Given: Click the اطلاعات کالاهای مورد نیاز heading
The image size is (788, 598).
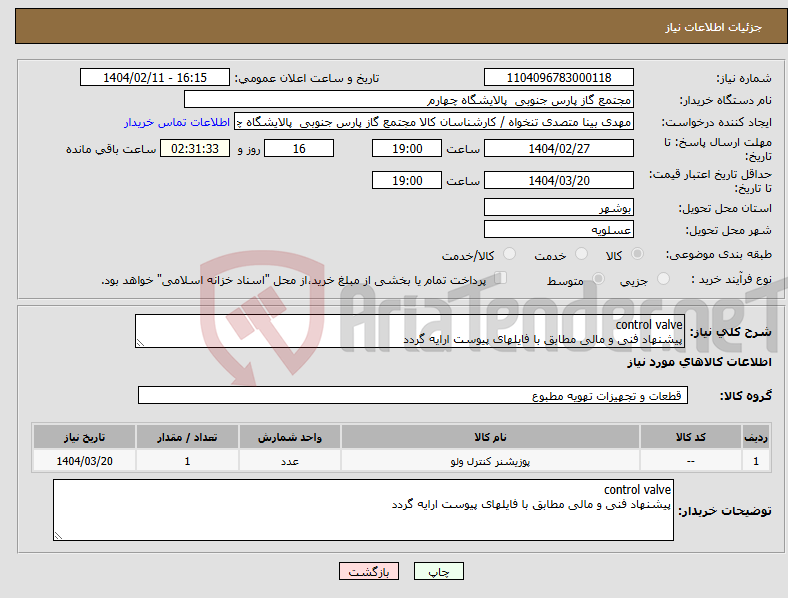Looking at the screenshot, I should pyautogui.click(x=699, y=362).
